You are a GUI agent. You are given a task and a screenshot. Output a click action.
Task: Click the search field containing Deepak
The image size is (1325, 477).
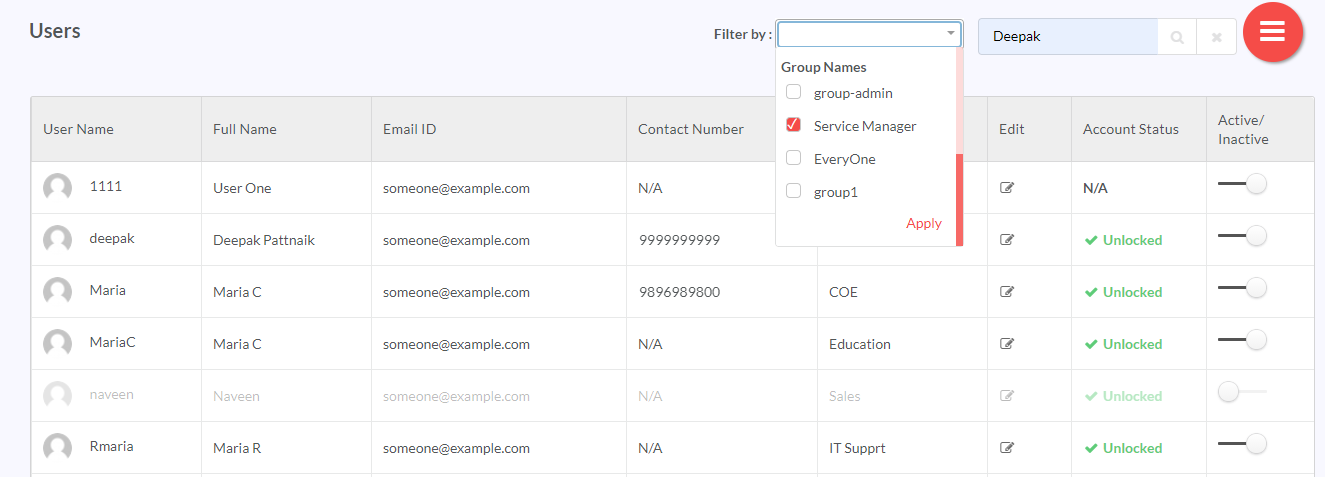click(1068, 37)
